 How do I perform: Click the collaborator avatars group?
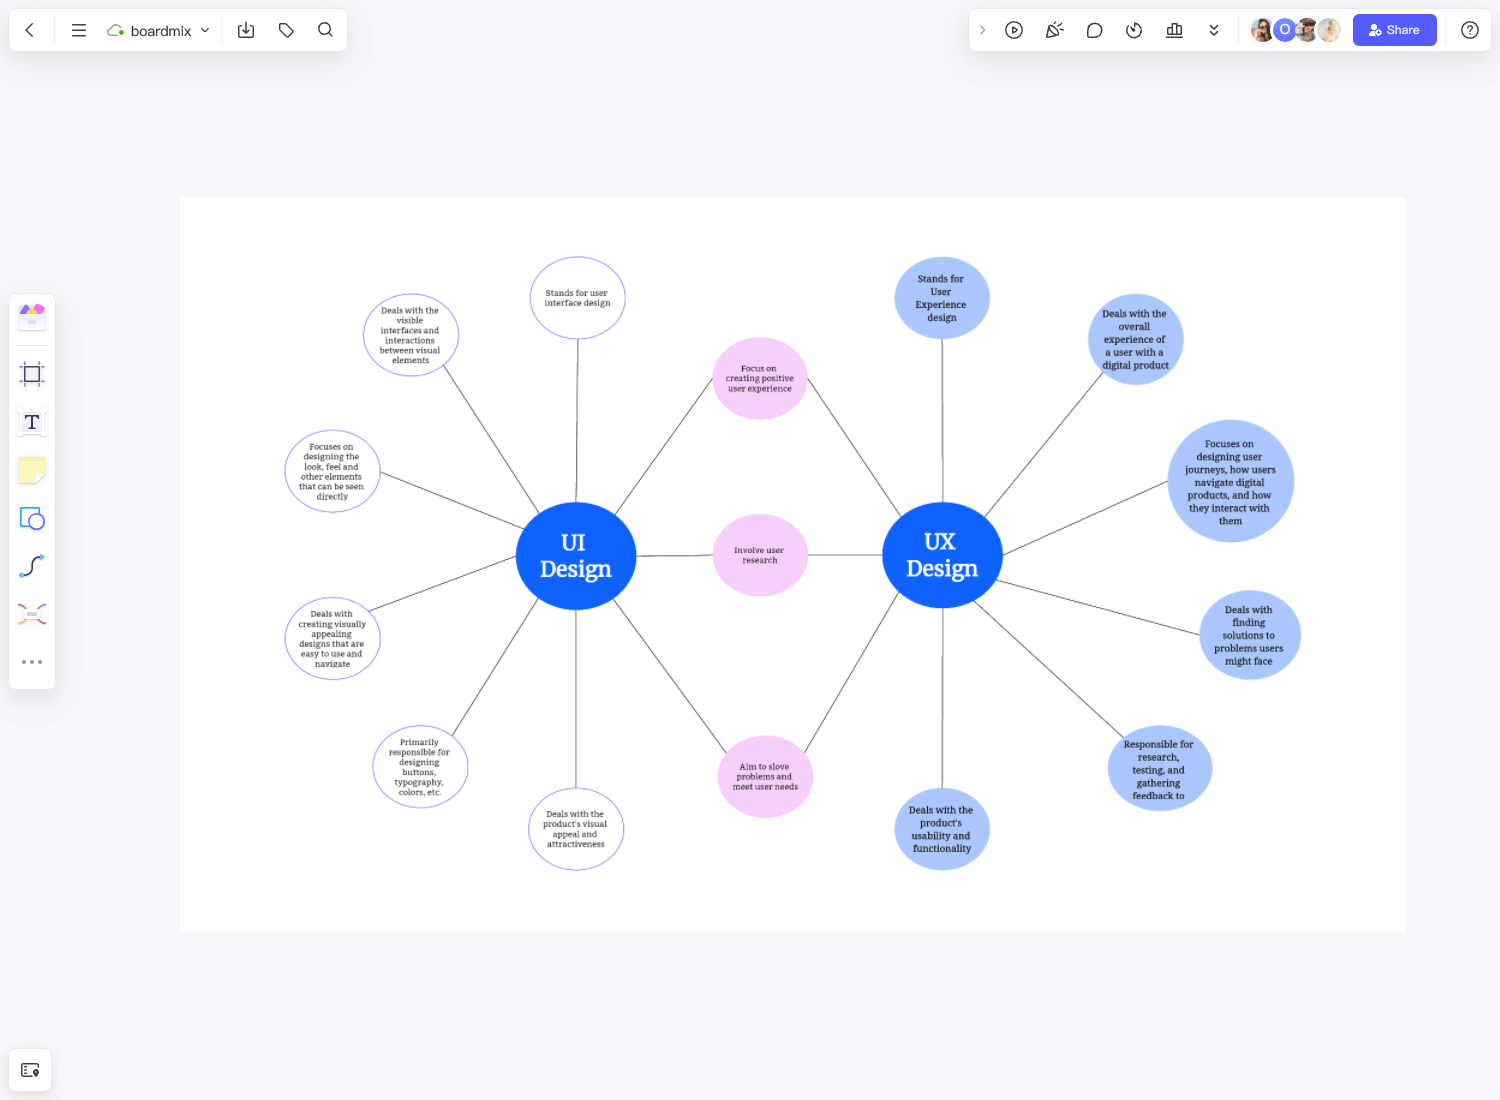click(1296, 30)
